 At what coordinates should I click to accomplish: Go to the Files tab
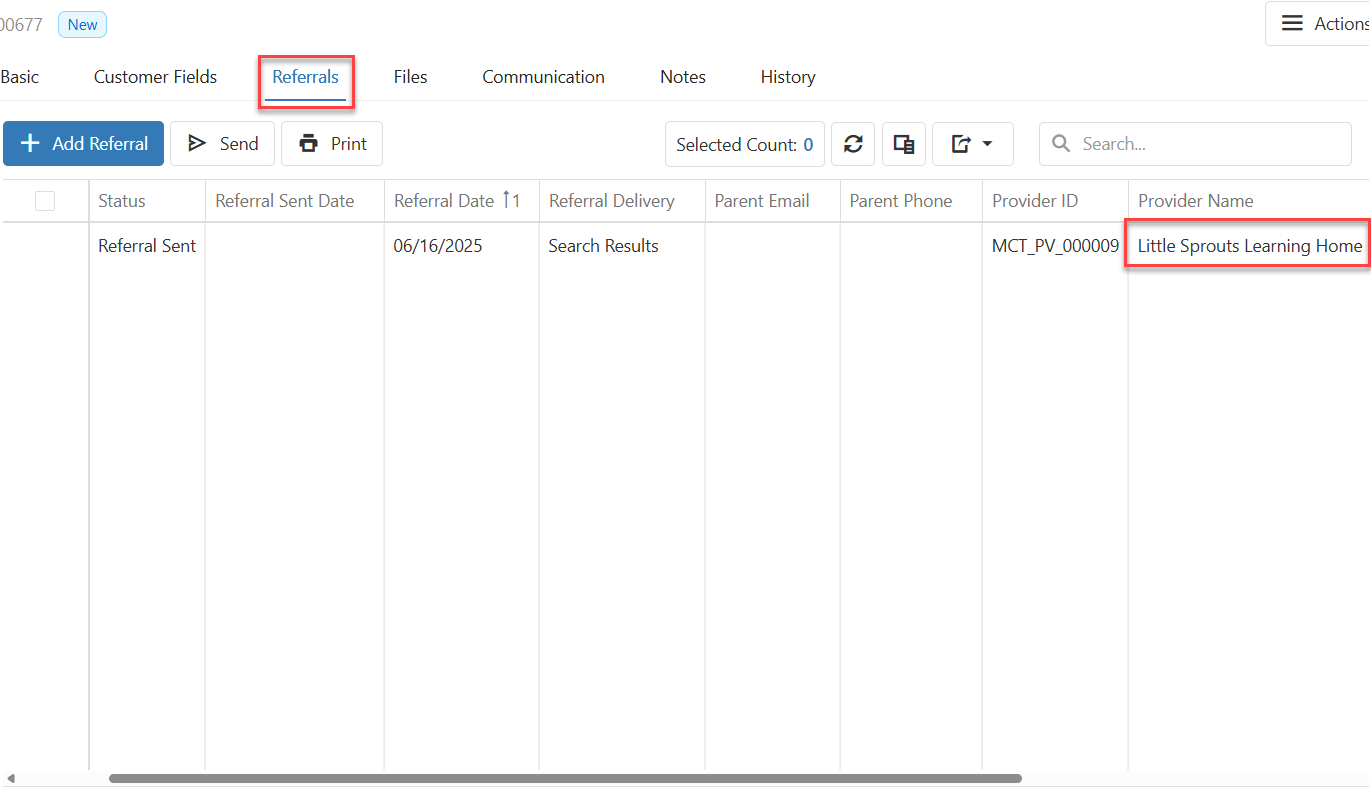click(x=410, y=77)
